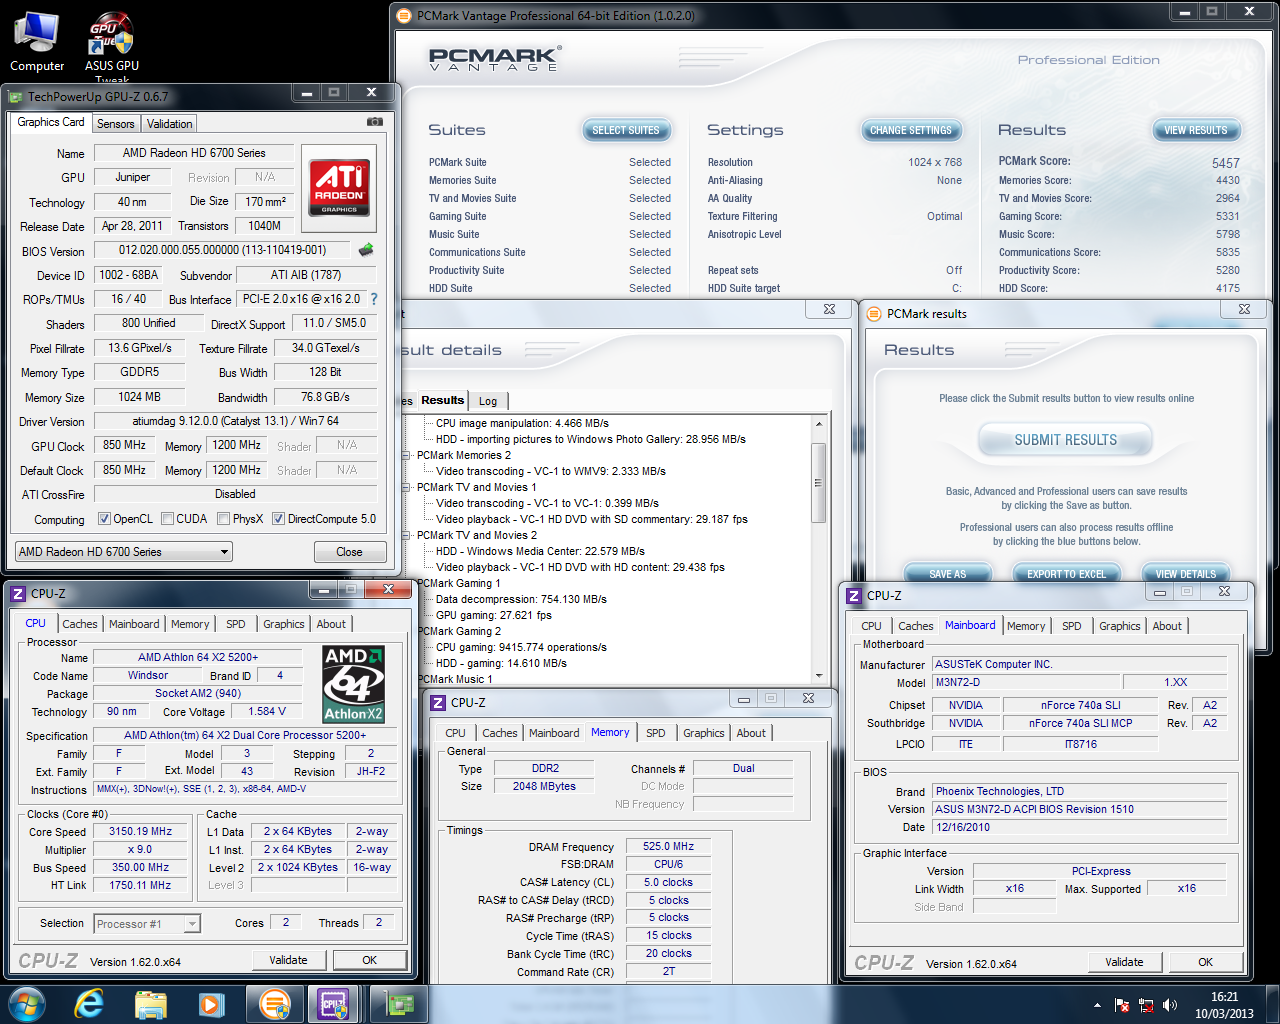Click the results list scrollbar thumb
The image size is (1280, 1024).
pyautogui.click(x=818, y=482)
